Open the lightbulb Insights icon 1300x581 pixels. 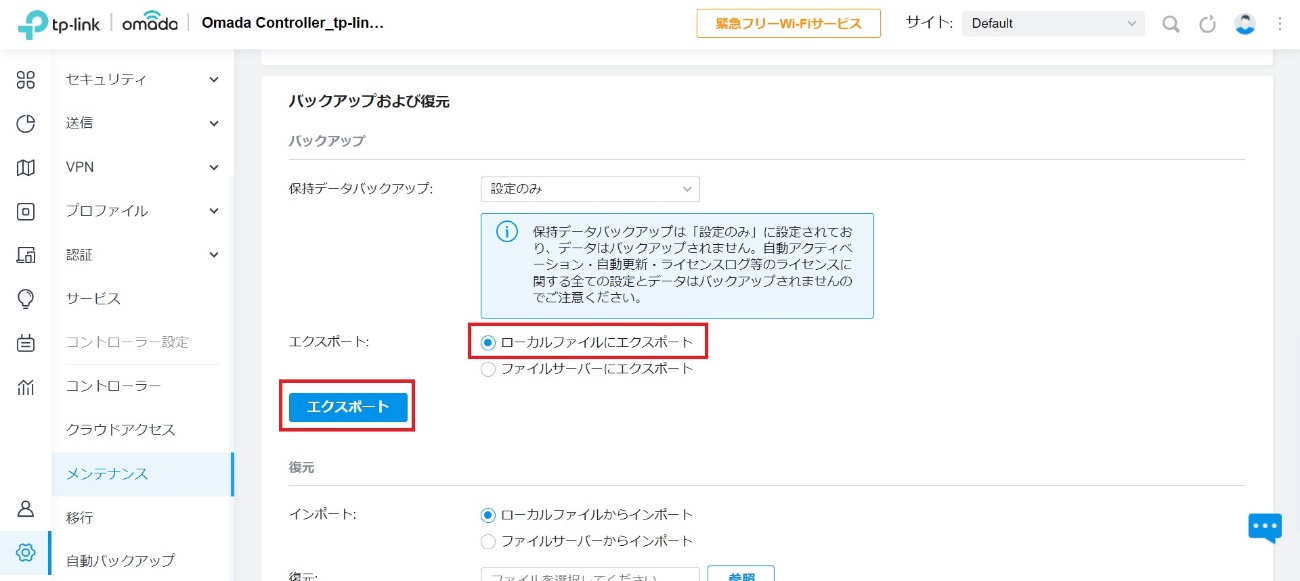click(x=26, y=299)
